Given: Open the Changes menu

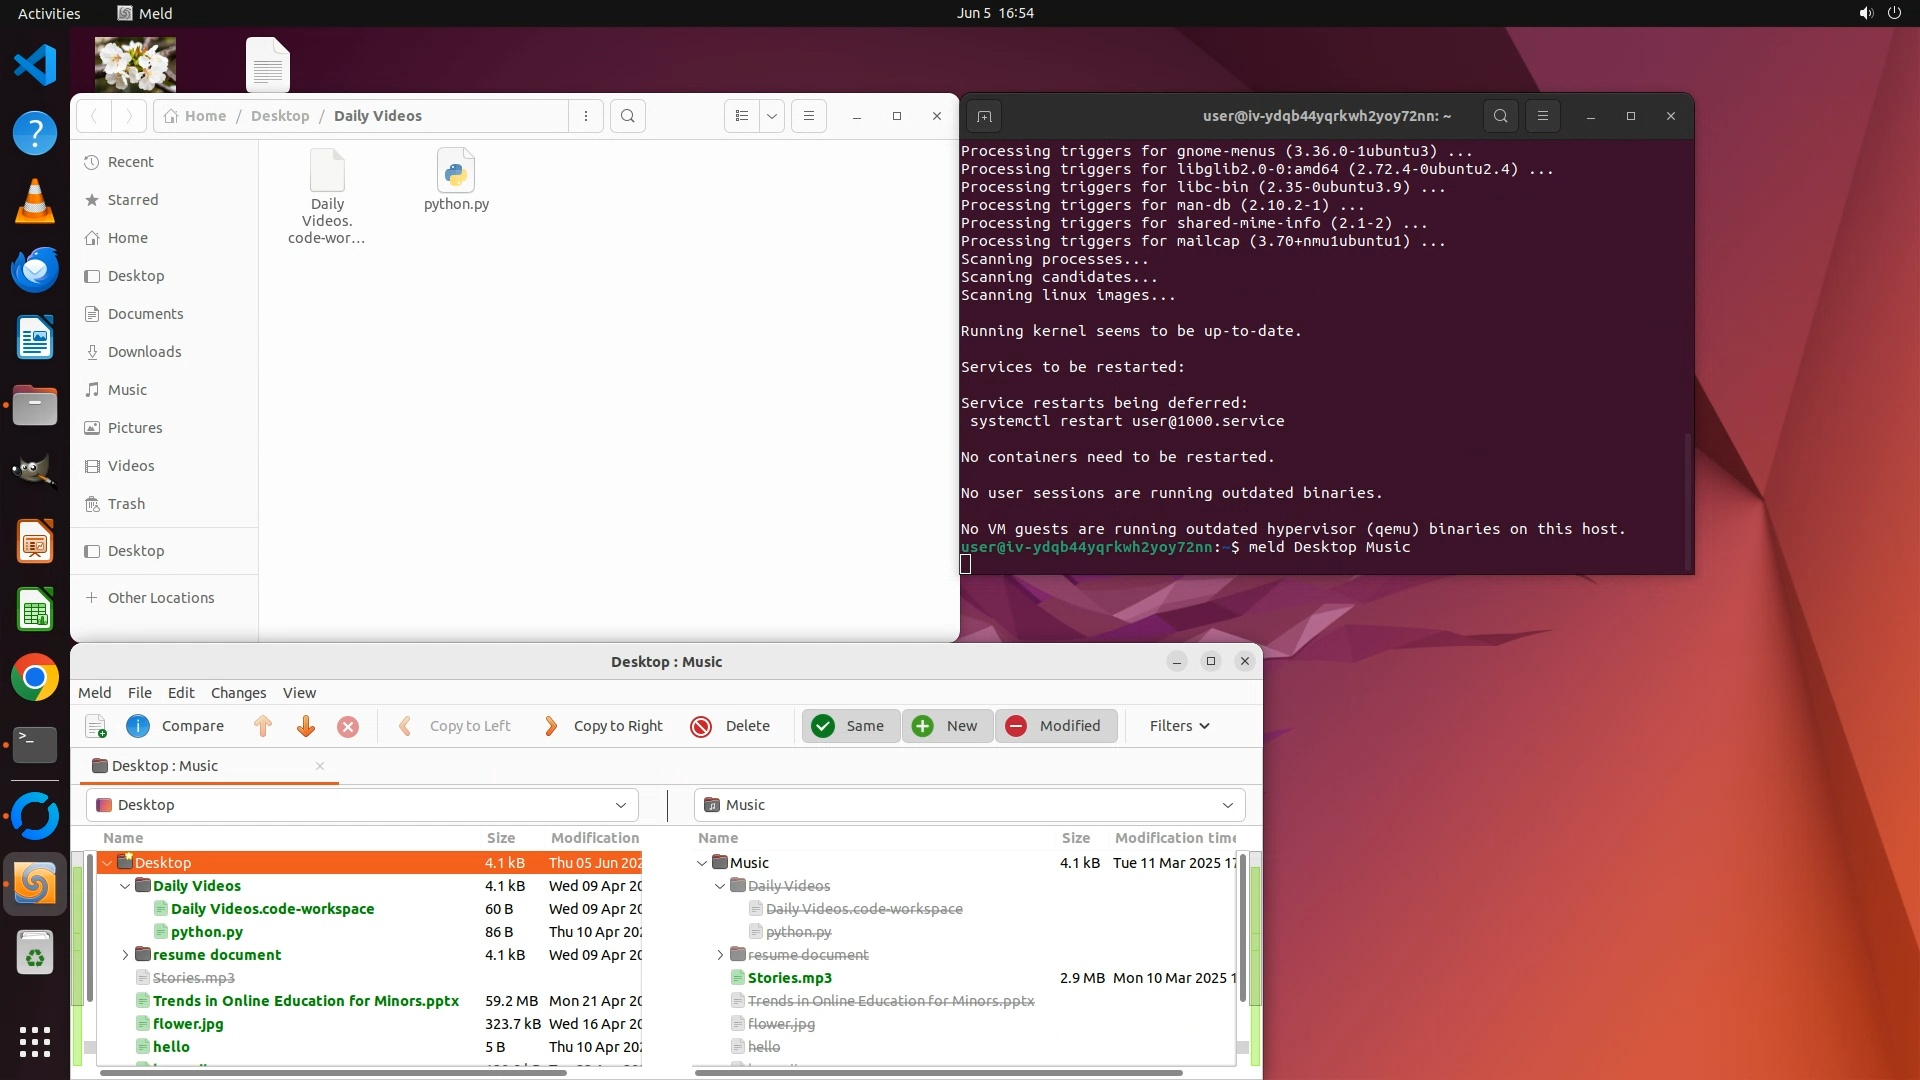Looking at the screenshot, I should (x=238, y=693).
